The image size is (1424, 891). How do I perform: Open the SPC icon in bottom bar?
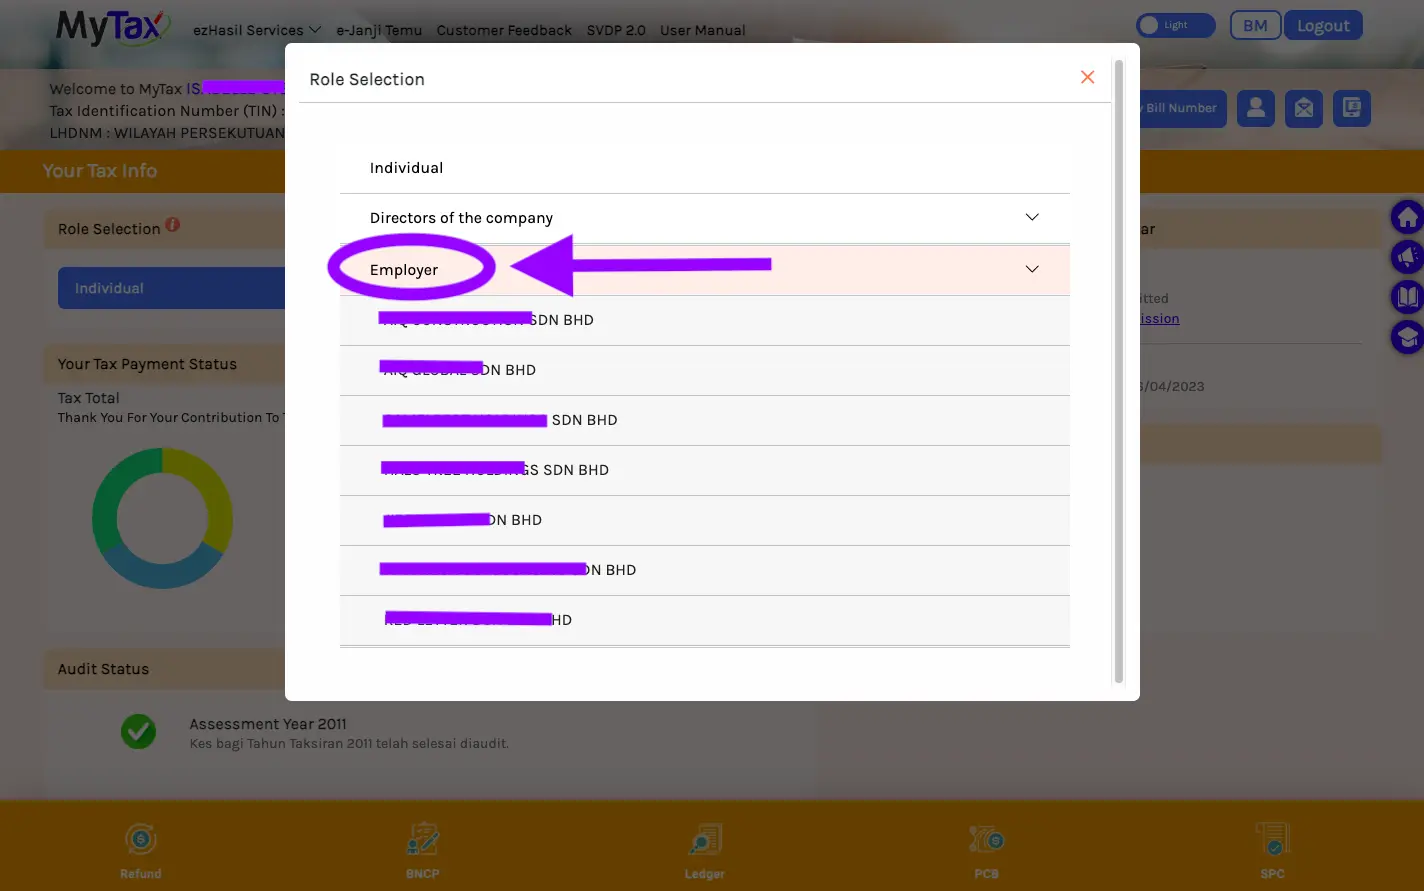pyautogui.click(x=1273, y=850)
